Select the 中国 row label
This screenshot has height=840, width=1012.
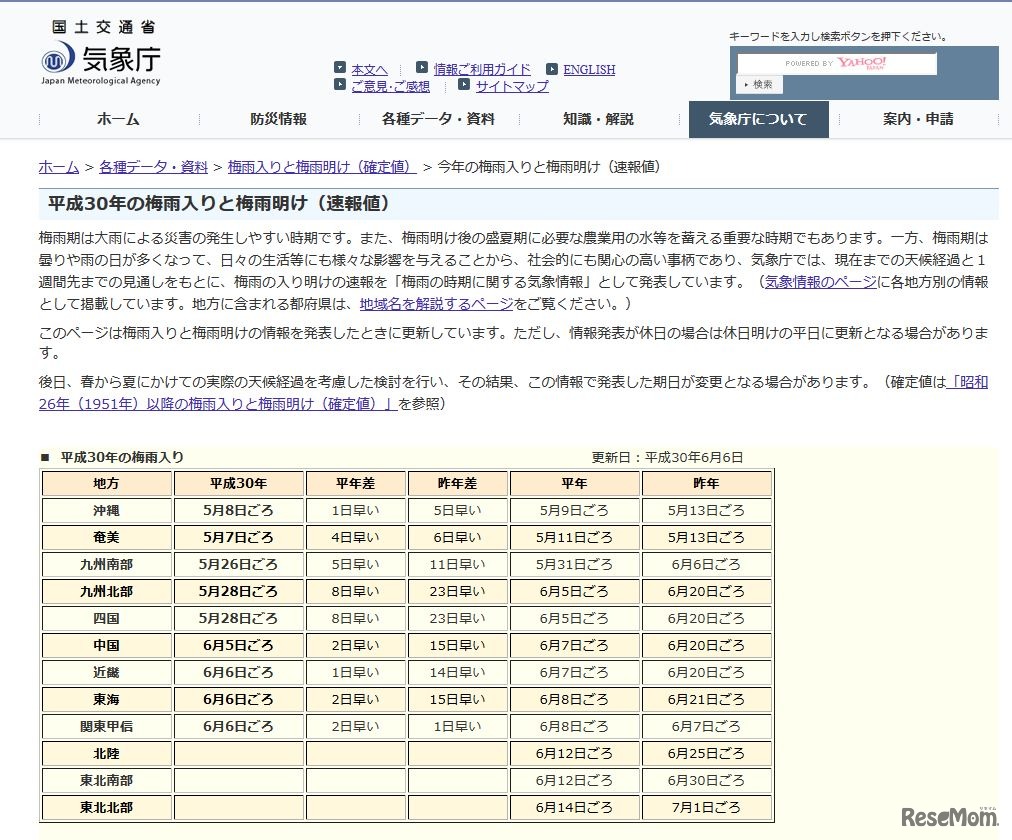tap(106, 646)
